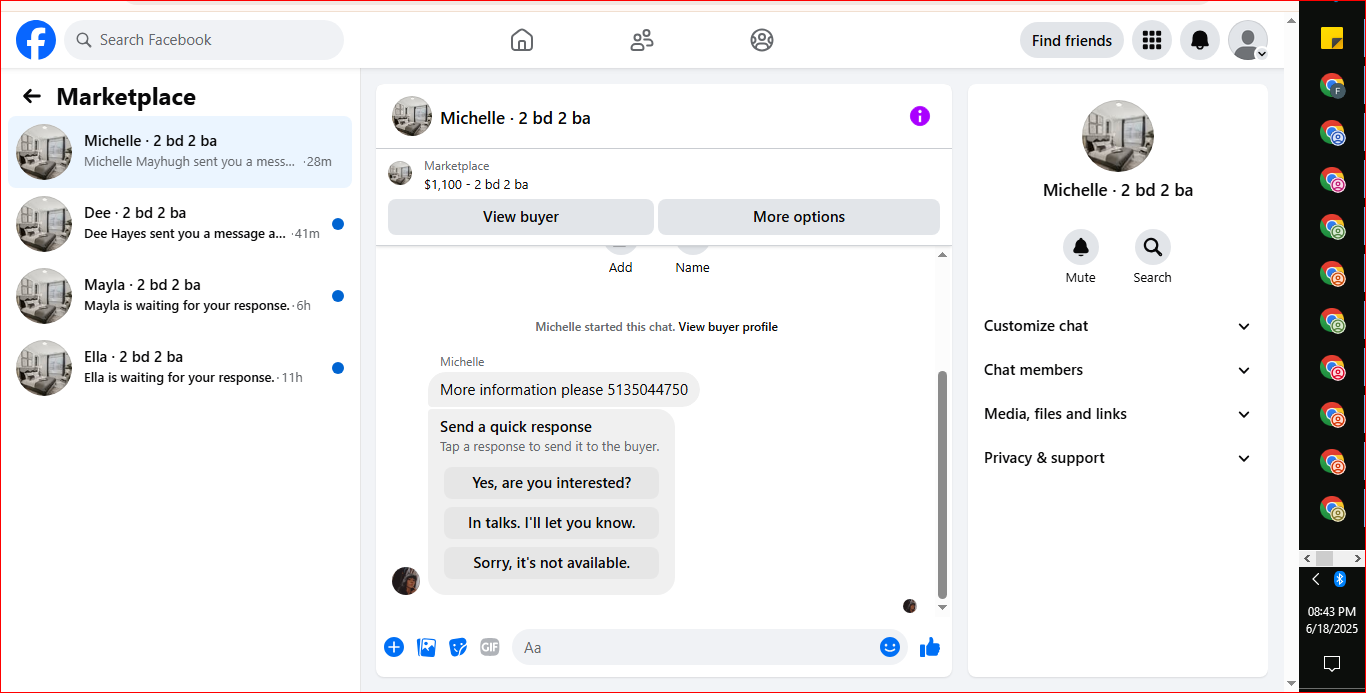Click the listing thumbnail beside Marketplace label
This screenshot has height=693, width=1366.
click(400, 173)
